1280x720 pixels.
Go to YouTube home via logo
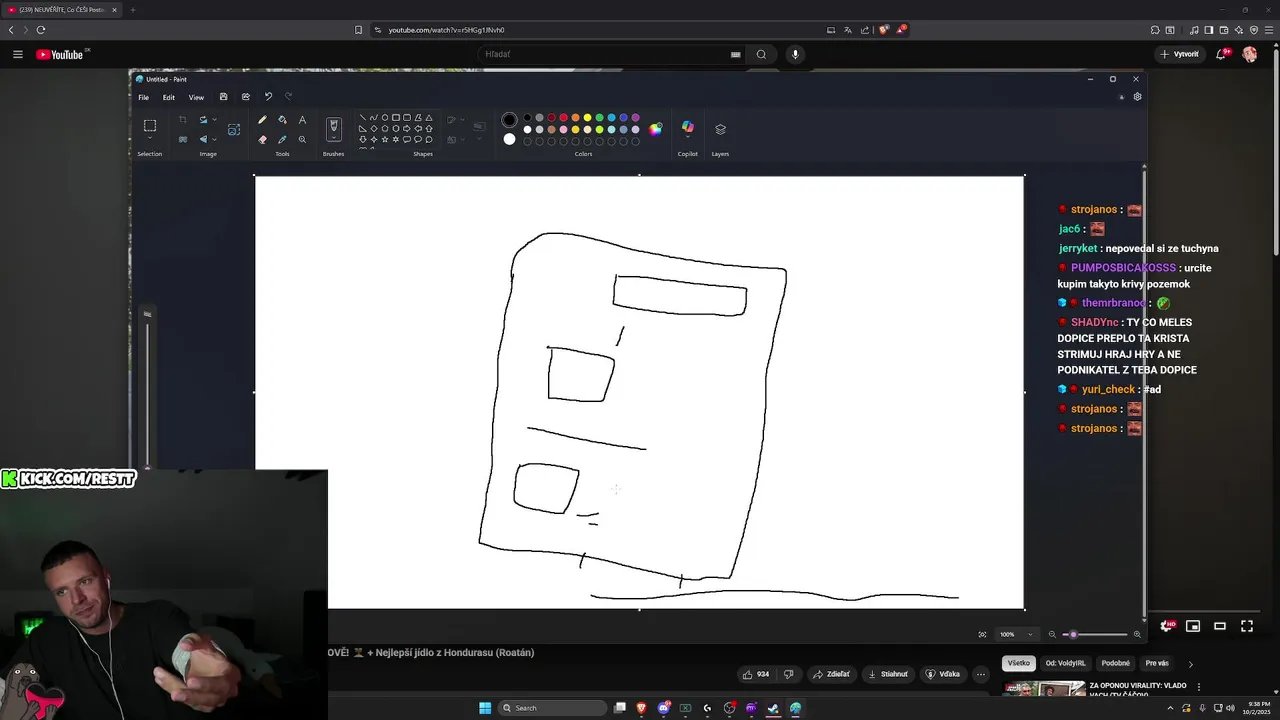60,54
